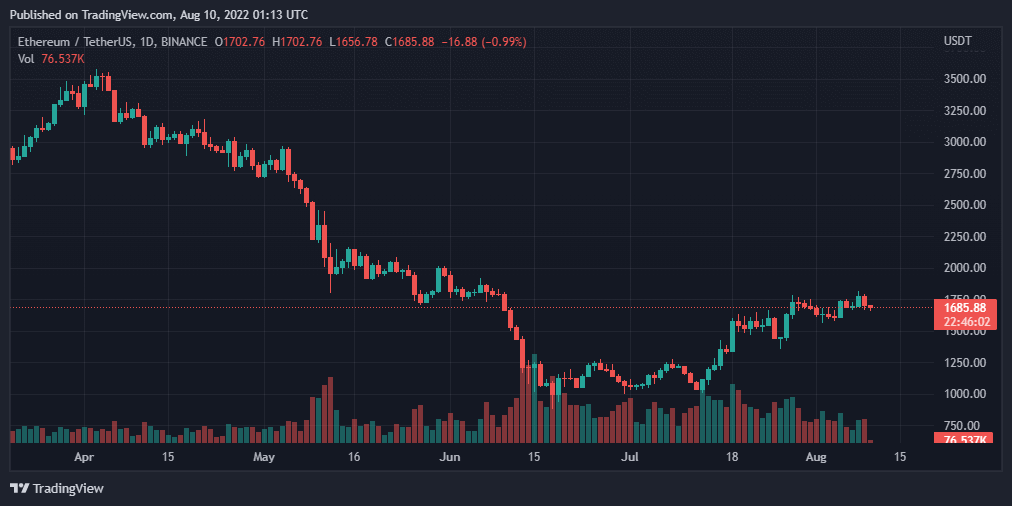This screenshot has height=506, width=1012.
Task: Select the Aug marker on time axis
Action: pos(817,457)
